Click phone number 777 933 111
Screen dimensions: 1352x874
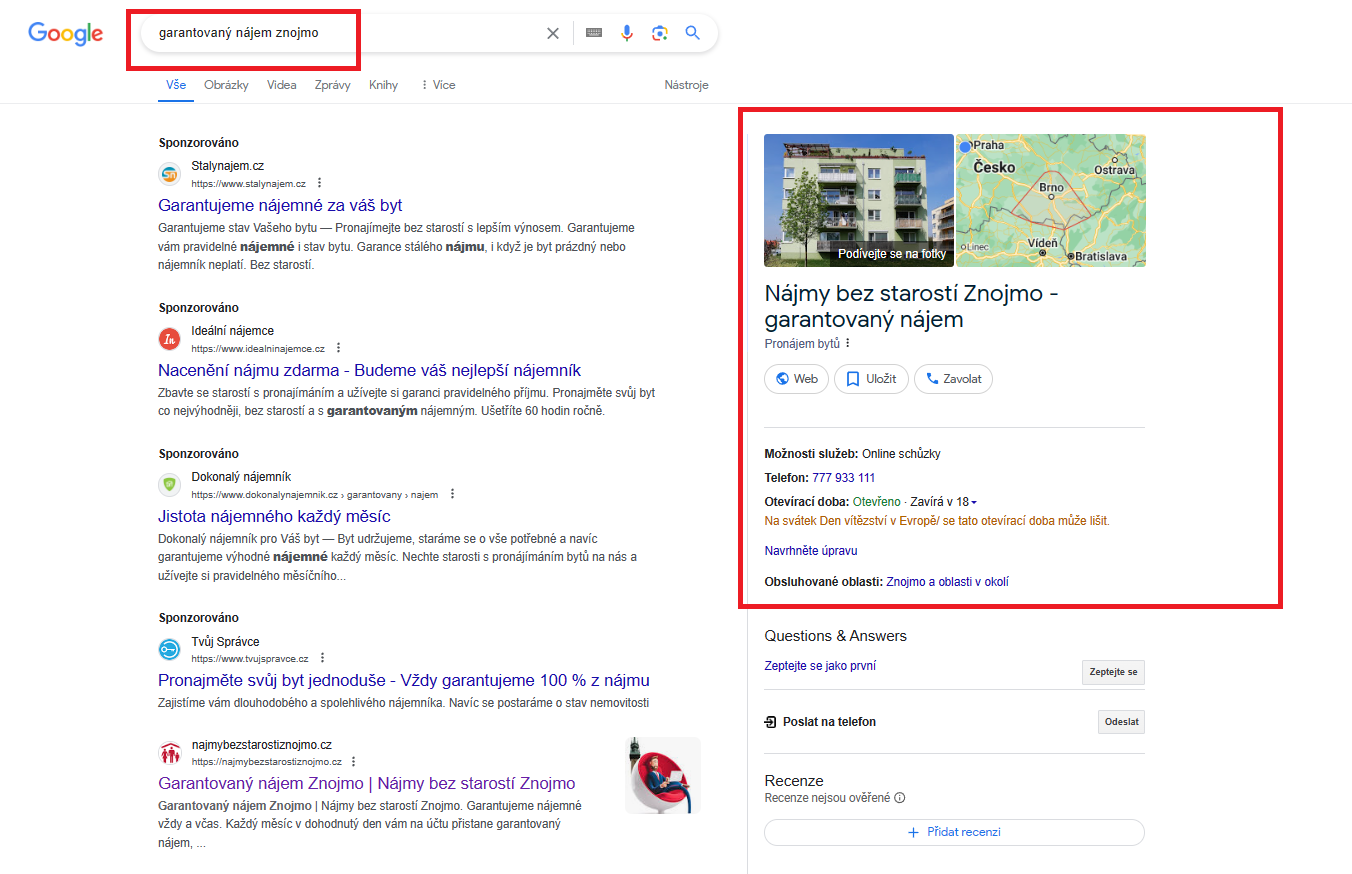843,478
